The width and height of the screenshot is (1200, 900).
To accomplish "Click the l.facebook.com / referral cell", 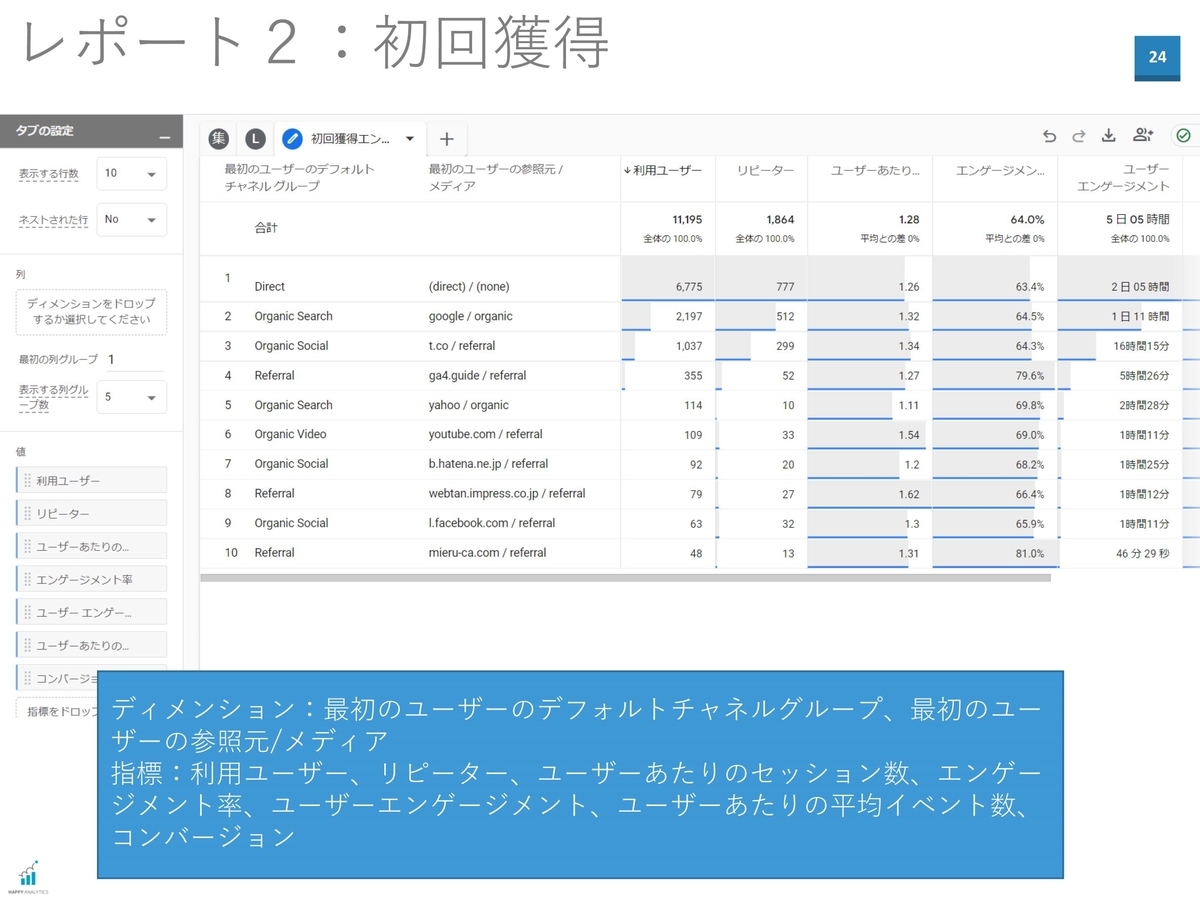I will [x=491, y=523].
